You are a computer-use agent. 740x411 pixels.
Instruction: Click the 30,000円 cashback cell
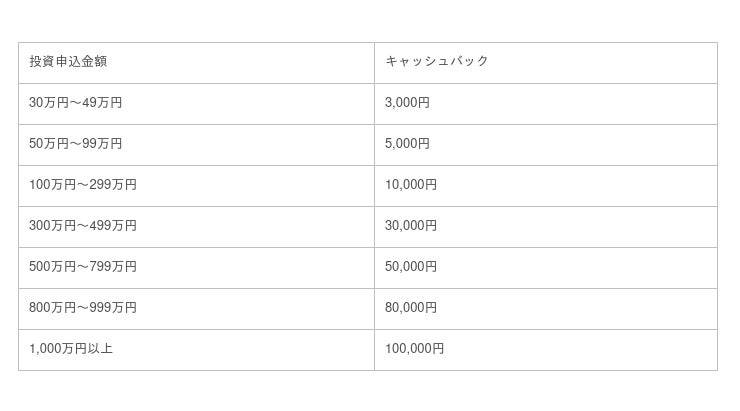(x=545, y=226)
